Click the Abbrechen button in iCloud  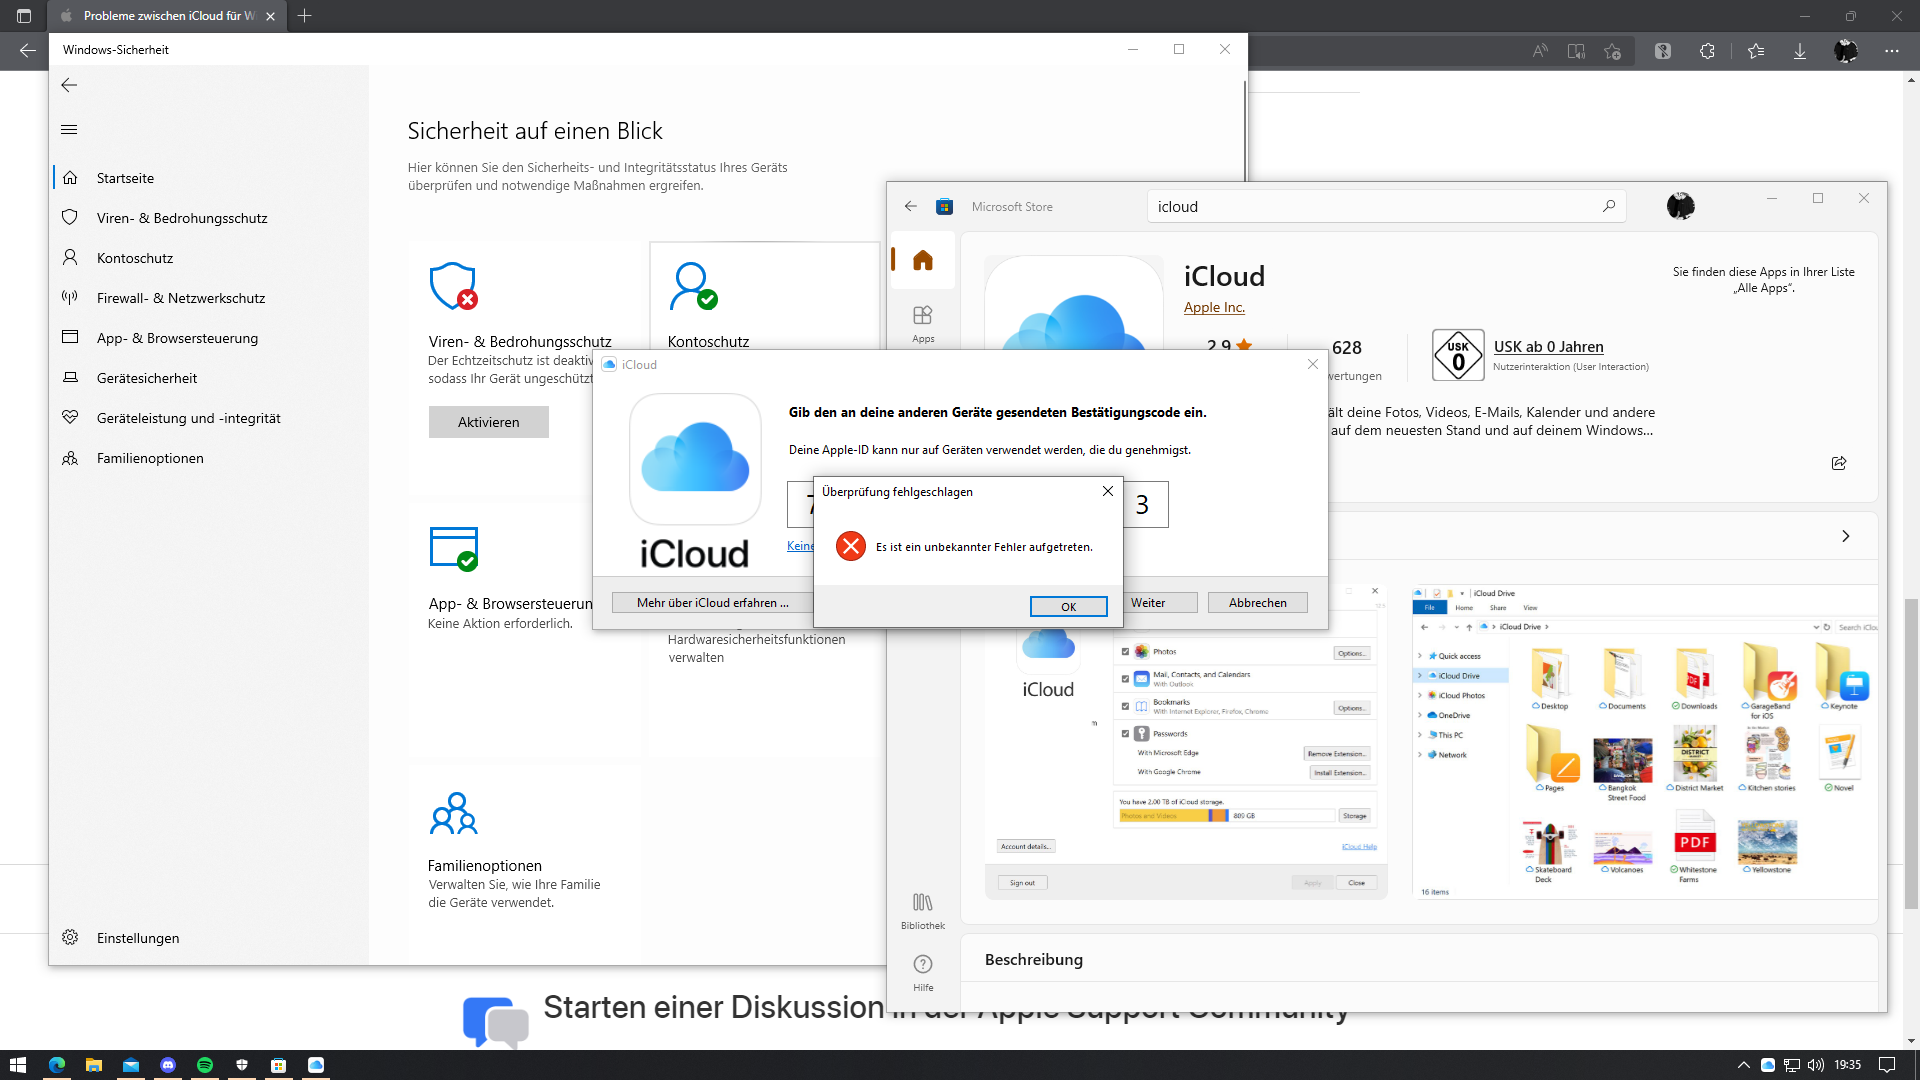(x=1257, y=603)
